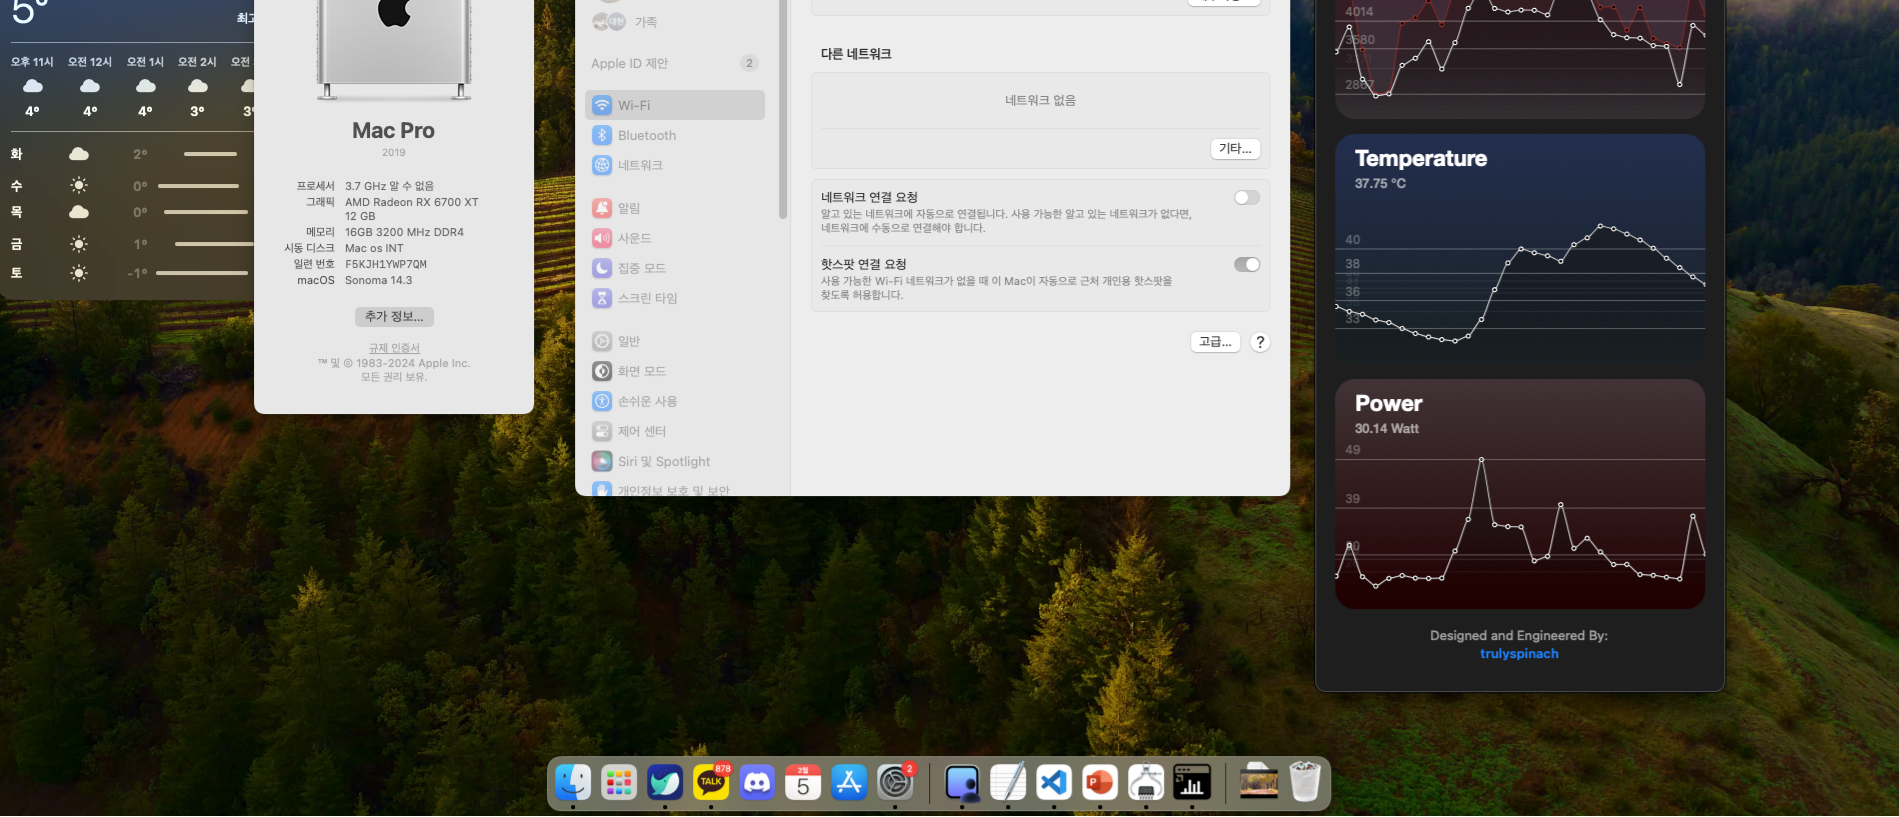Launch Visual Studio Code from Dock
The image size is (1899, 817).
tap(1054, 782)
